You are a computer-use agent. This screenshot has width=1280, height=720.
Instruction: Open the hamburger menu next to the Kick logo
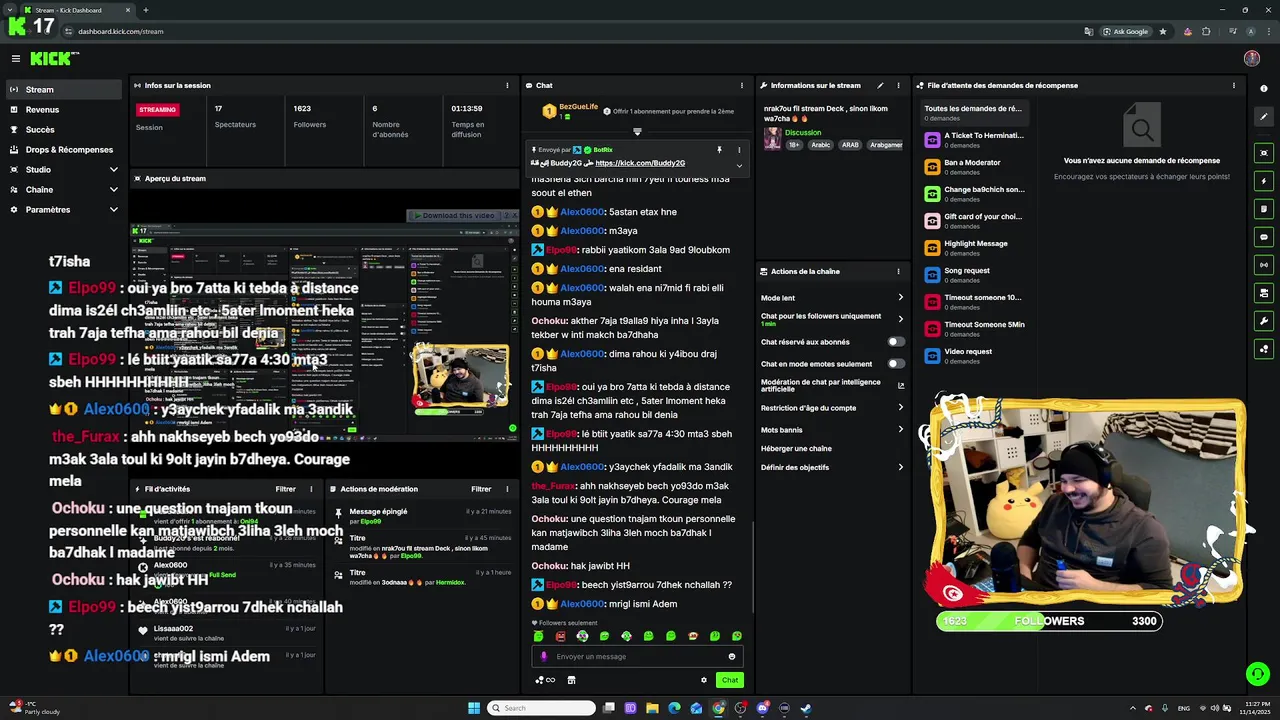click(x=16, y=59)
